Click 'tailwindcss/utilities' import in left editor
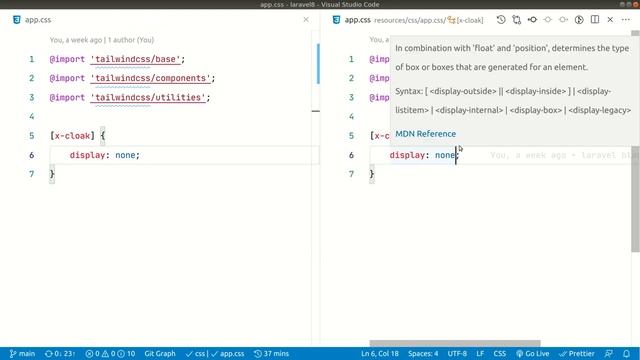The width and height of the screenshot is (640, 360). click(x=148, y=98)
